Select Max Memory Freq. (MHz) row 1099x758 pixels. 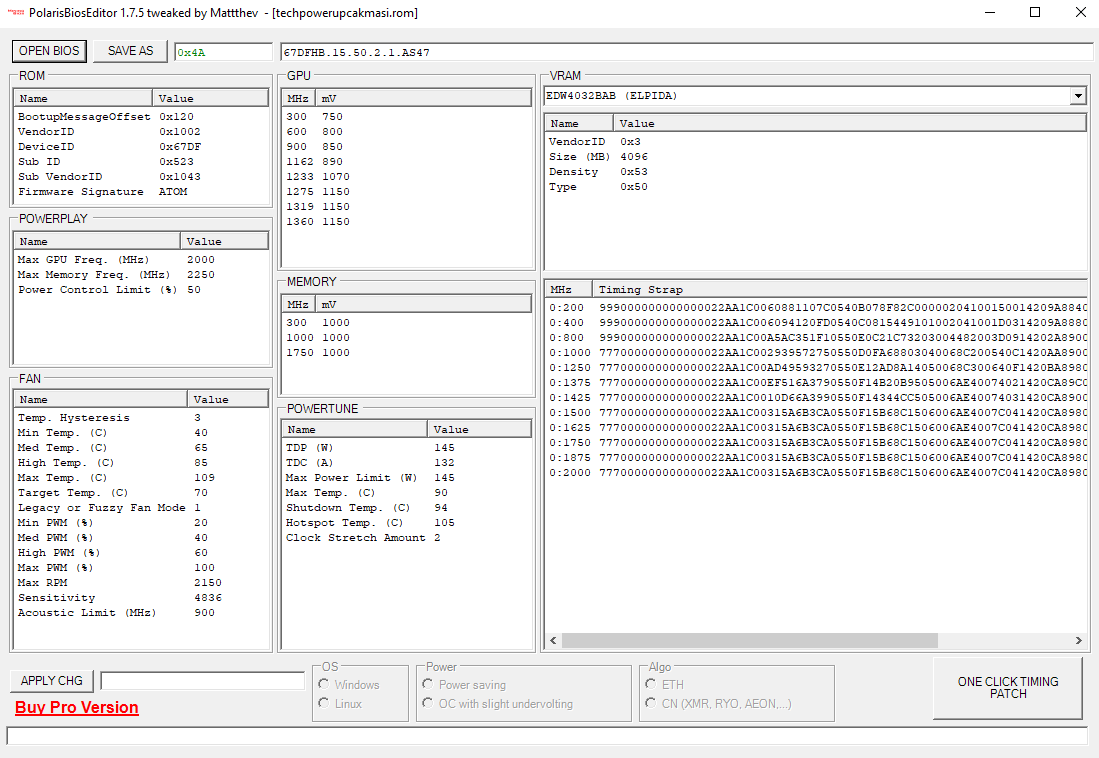pyautogui.click(x=141, y=275)
